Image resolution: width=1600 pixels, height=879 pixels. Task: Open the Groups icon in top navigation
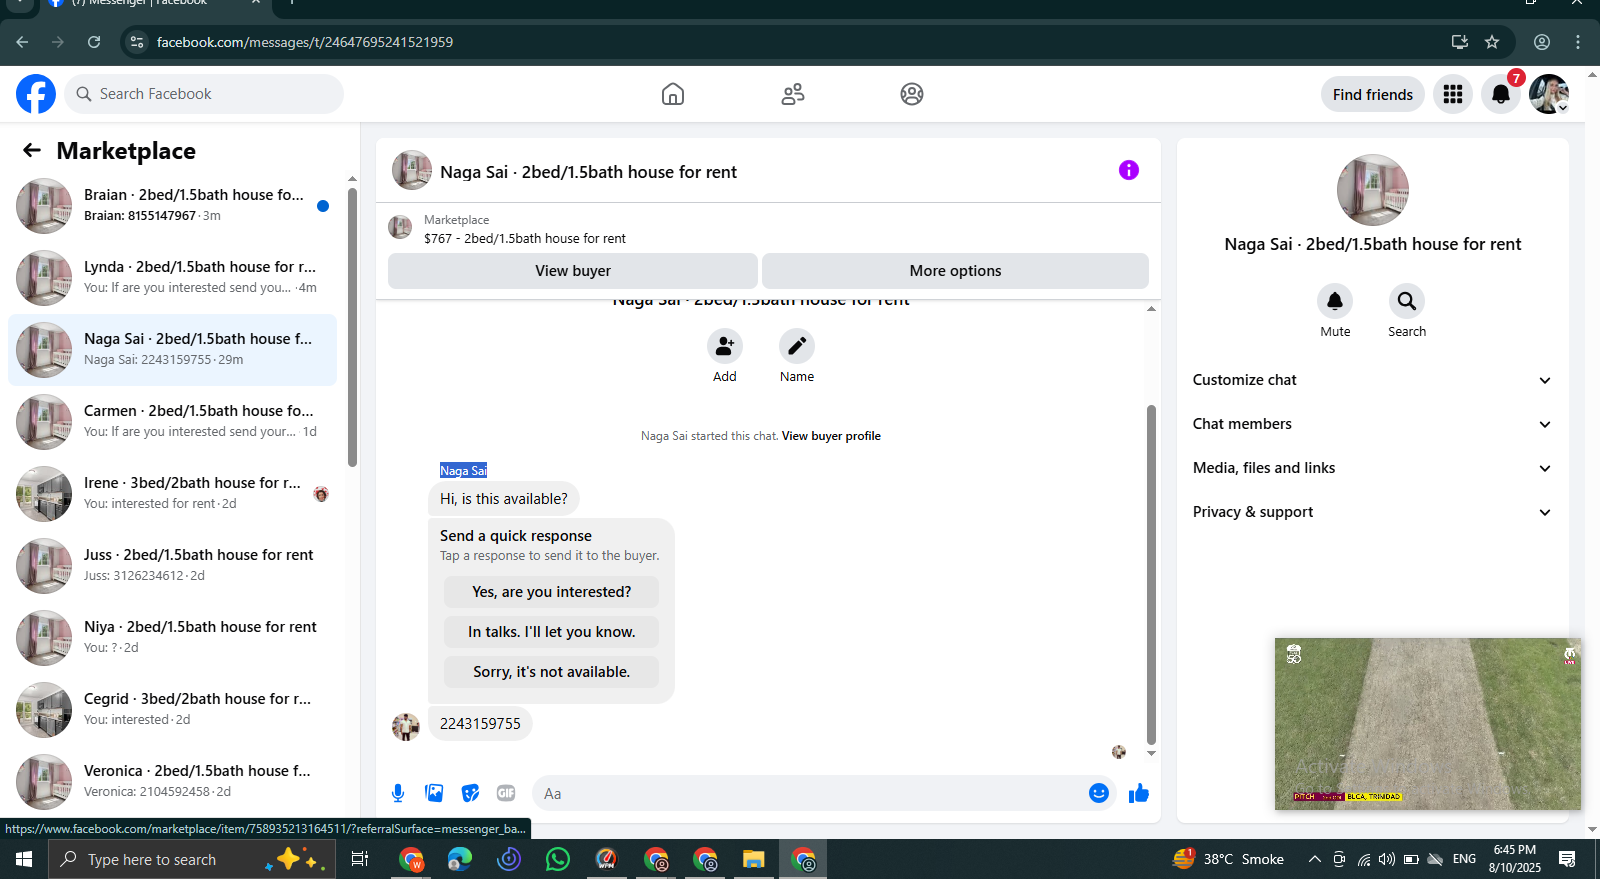[912, 94]
